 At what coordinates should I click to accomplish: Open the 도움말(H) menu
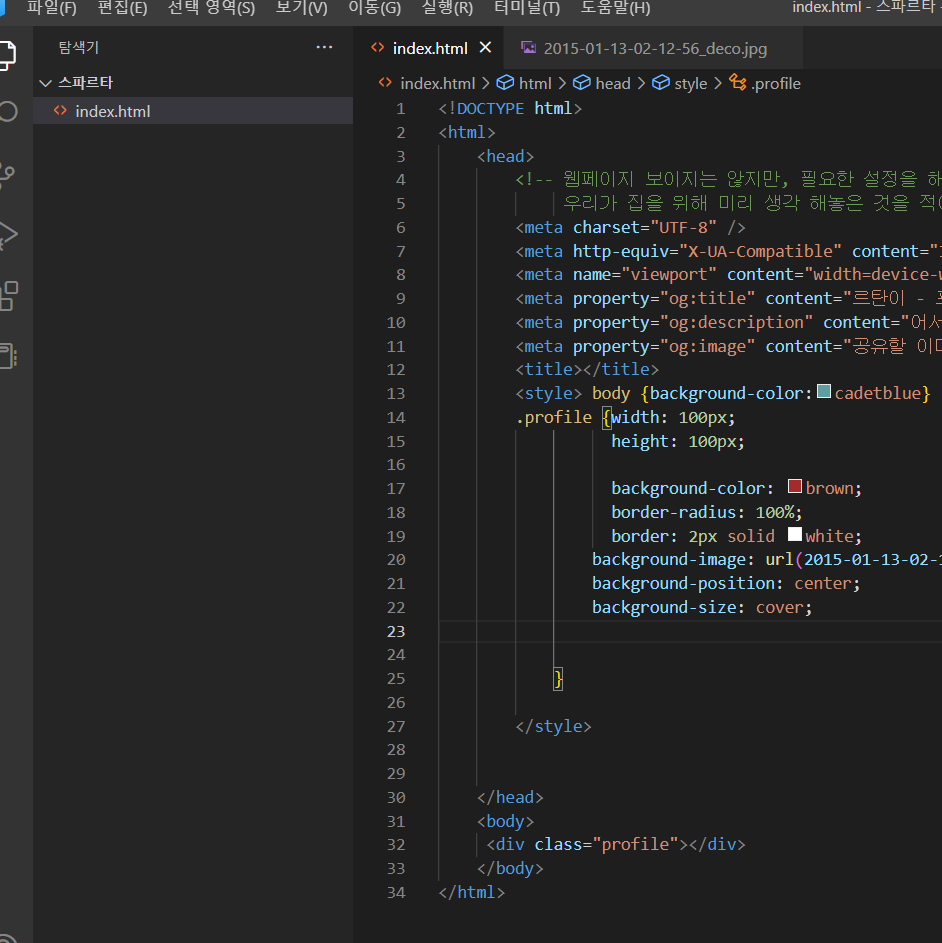click(615, 8)
